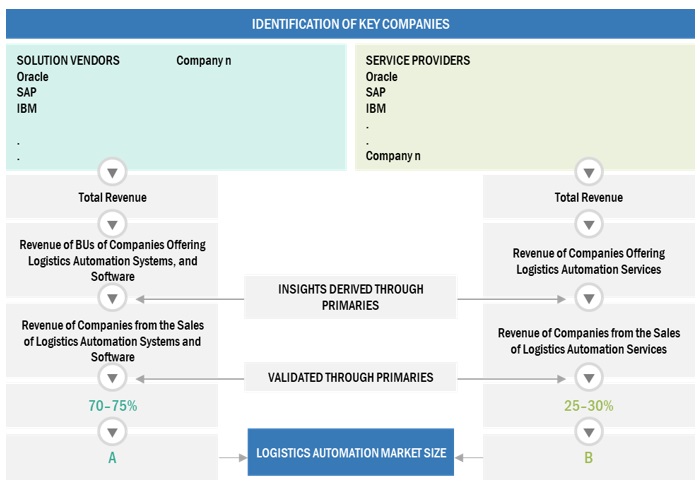Select the 25–30% percentage text
The width and height of the screenshot is (700, 486).
tap(589, 406)
